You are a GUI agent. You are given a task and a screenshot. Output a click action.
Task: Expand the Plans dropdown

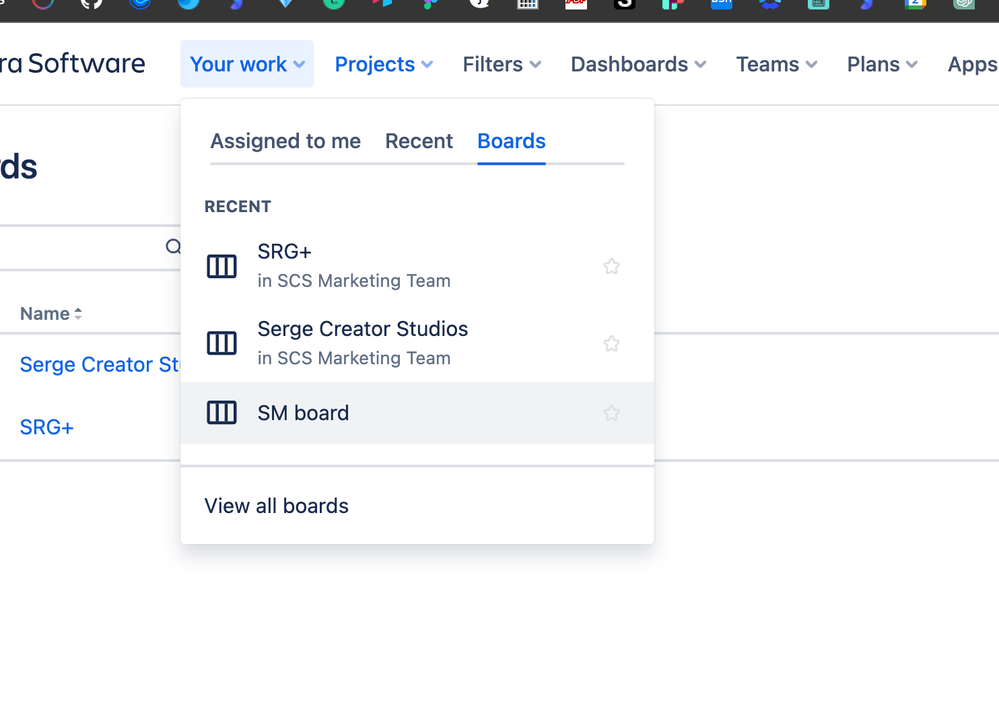coord(880,63)
